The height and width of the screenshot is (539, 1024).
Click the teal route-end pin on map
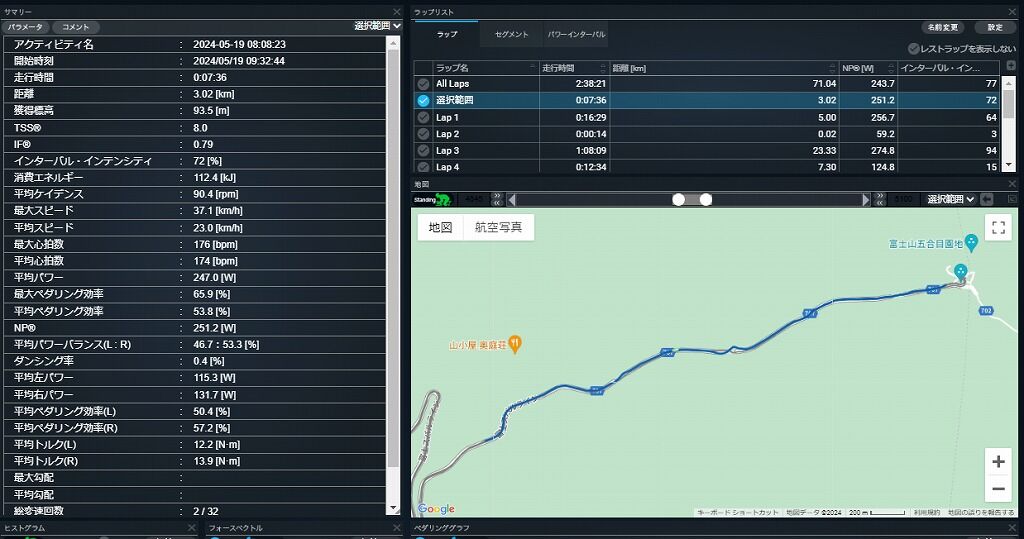click(960, 271)
